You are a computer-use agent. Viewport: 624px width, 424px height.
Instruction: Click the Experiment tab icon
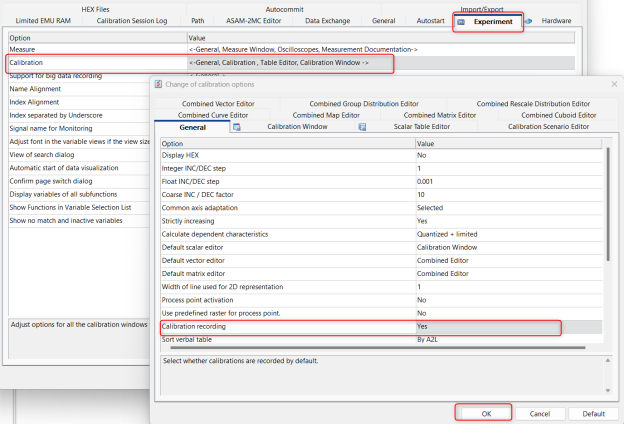[x=461, y=22]
